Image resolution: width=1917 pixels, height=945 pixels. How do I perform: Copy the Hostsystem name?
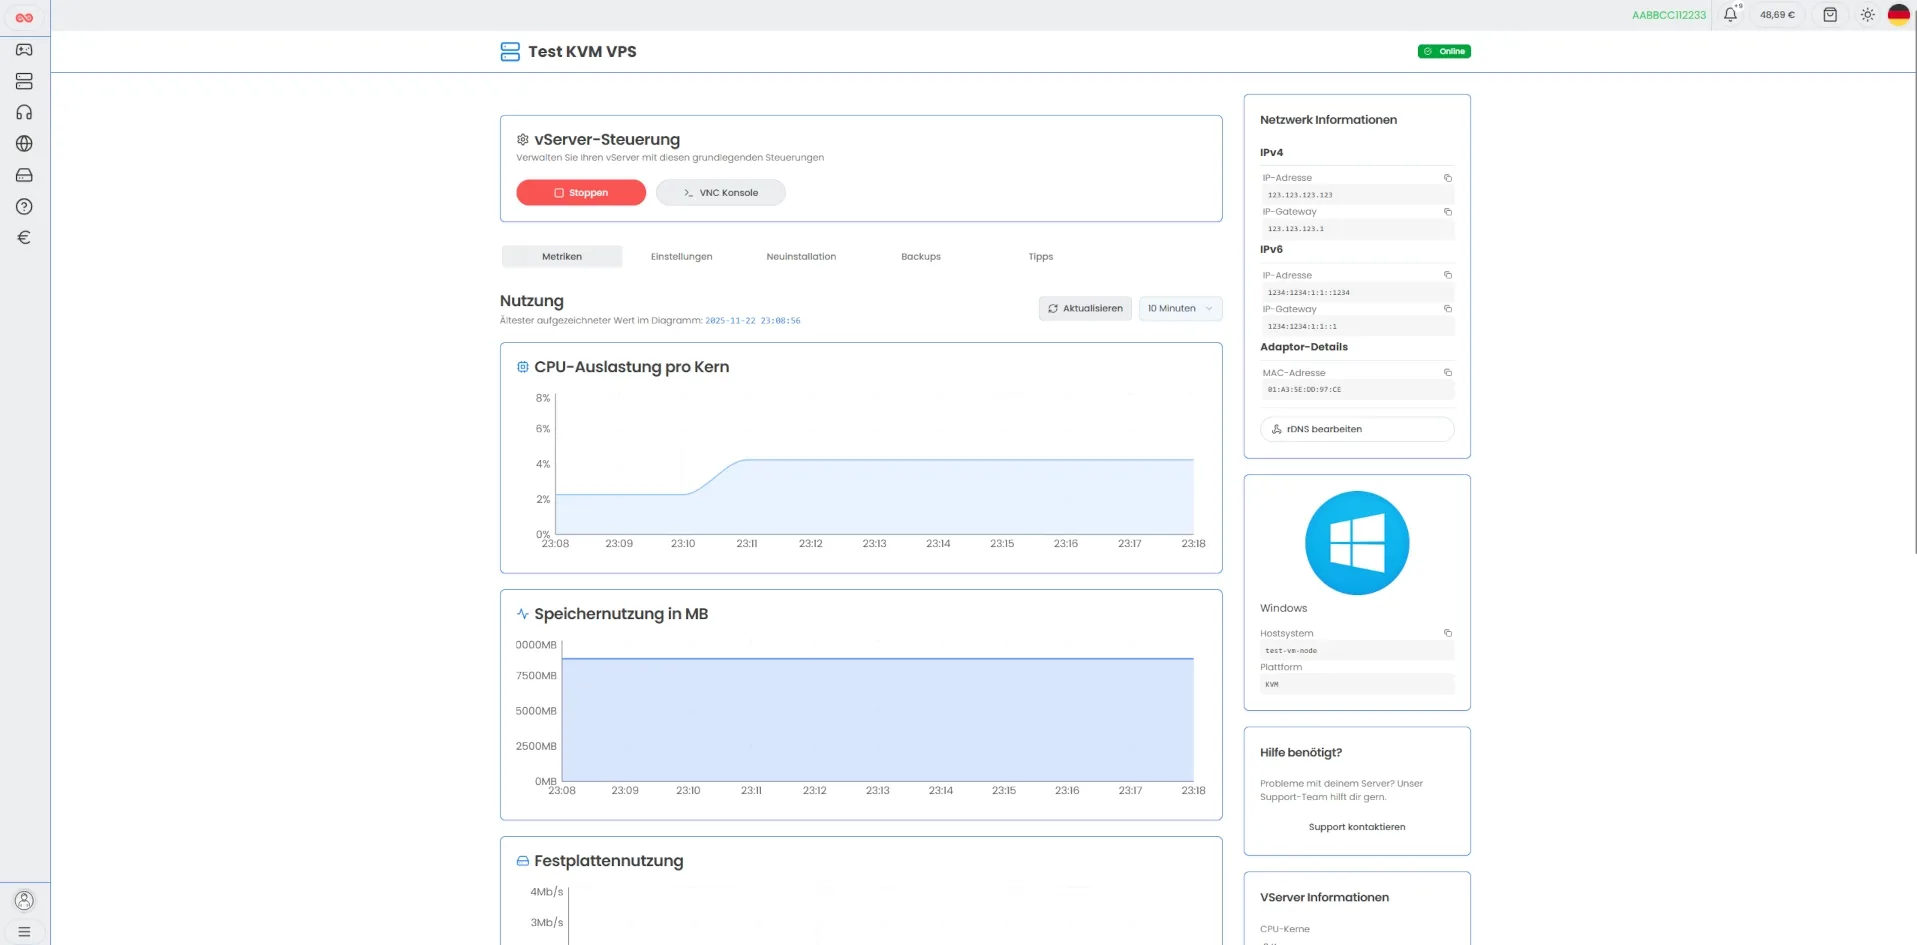(1447, 633)
